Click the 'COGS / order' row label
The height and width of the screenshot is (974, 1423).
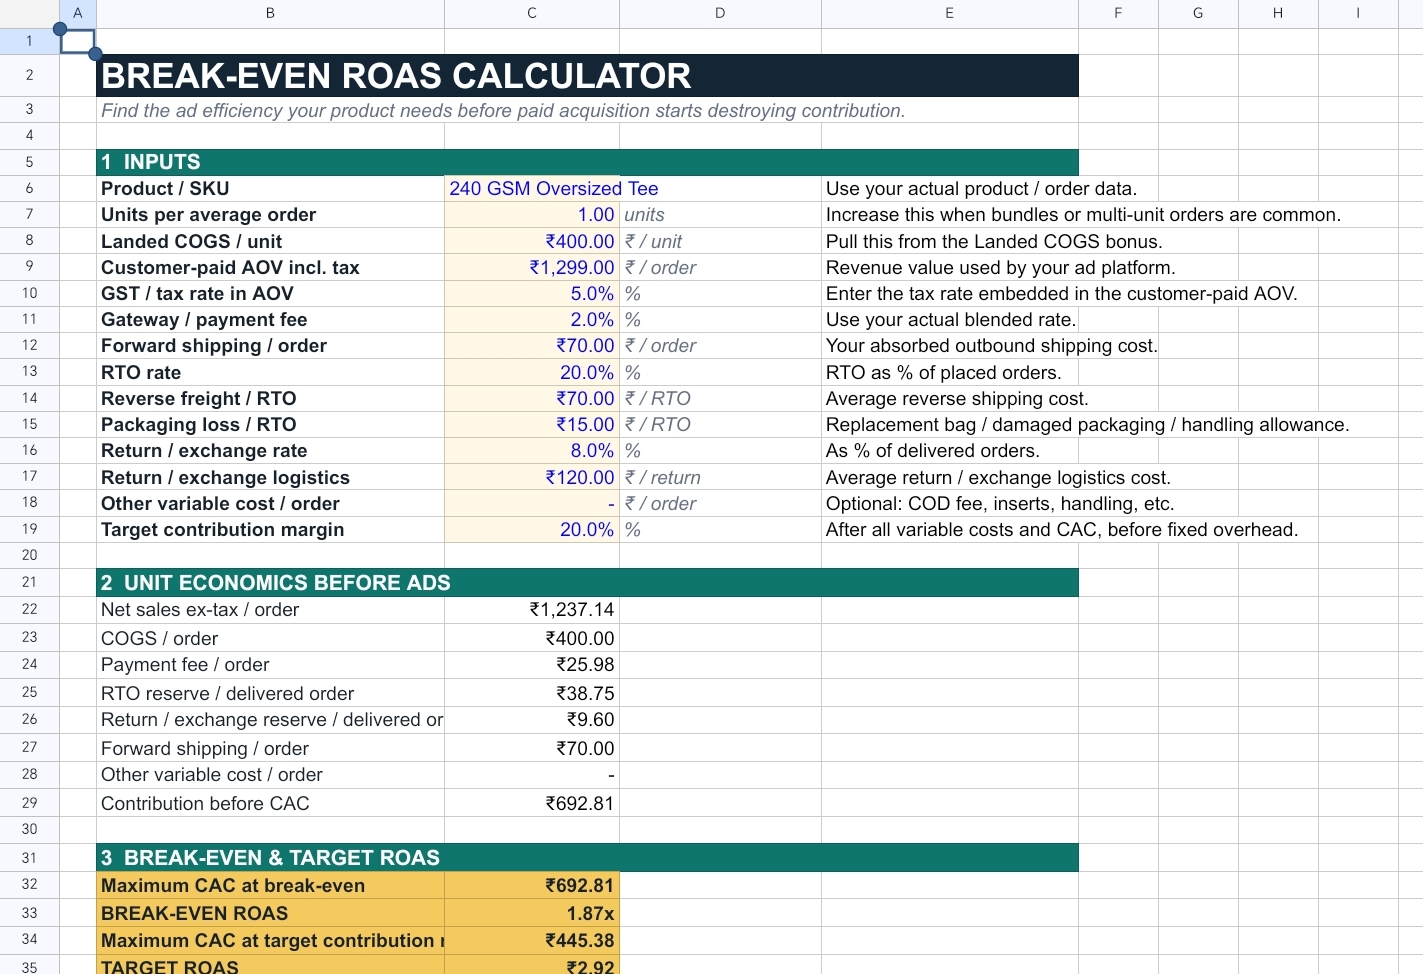[159, 638]
